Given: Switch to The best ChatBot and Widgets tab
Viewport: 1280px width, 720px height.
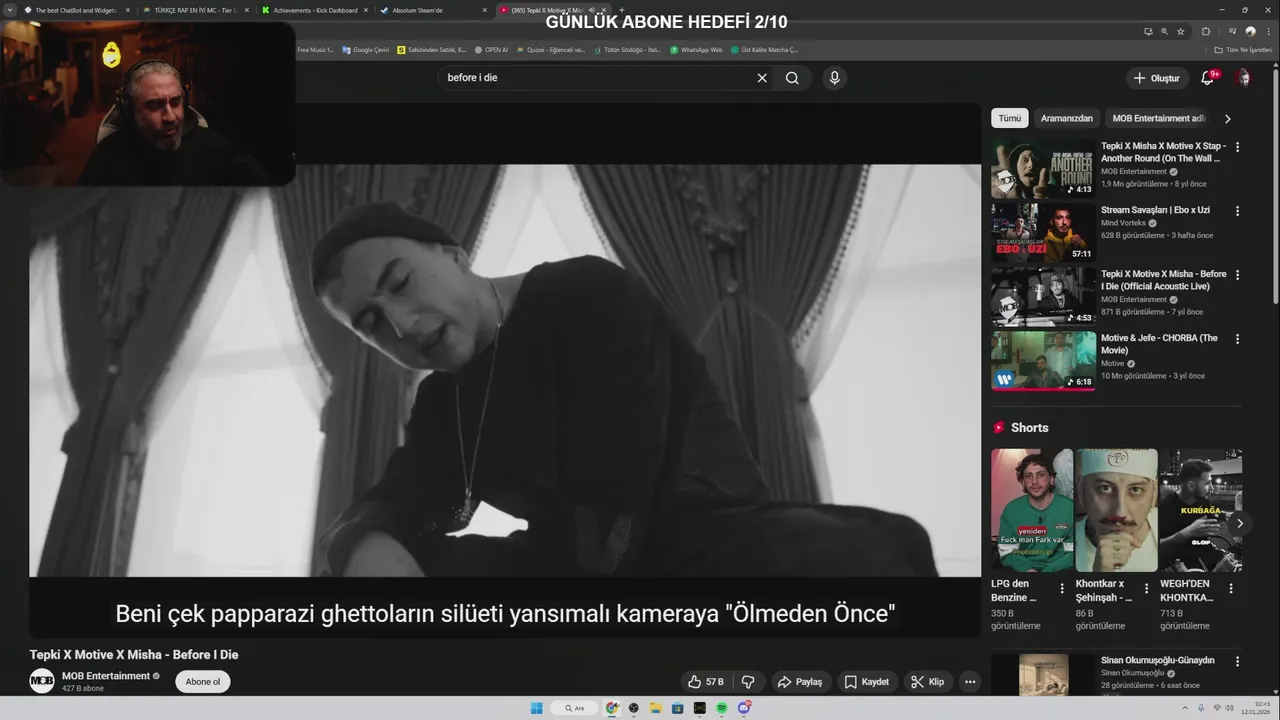Looking at the screenshot, I should point(77,10).
